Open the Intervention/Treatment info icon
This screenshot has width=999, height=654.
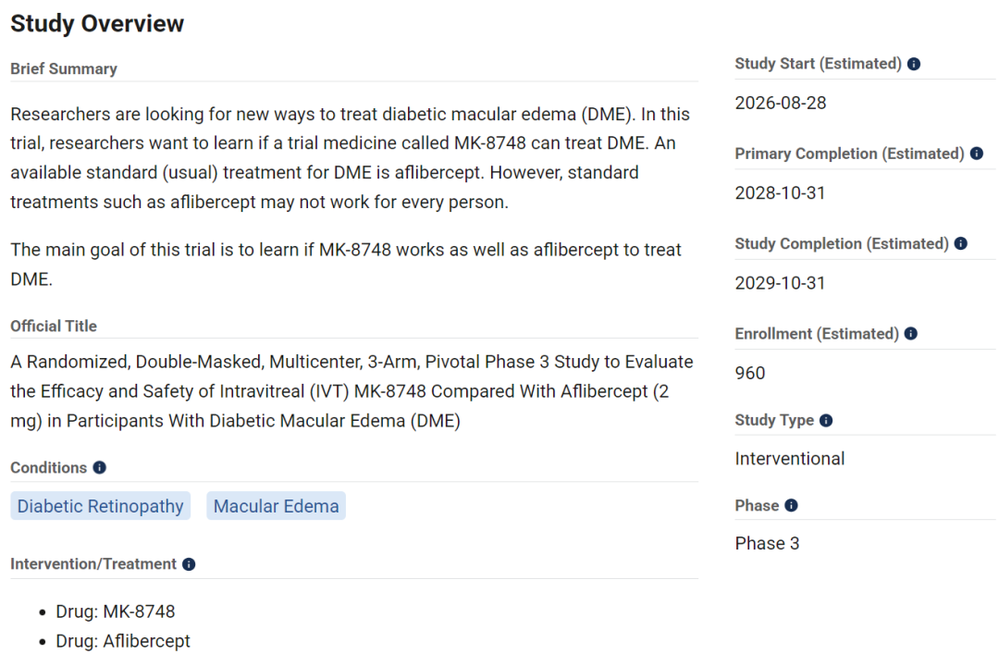189,564
